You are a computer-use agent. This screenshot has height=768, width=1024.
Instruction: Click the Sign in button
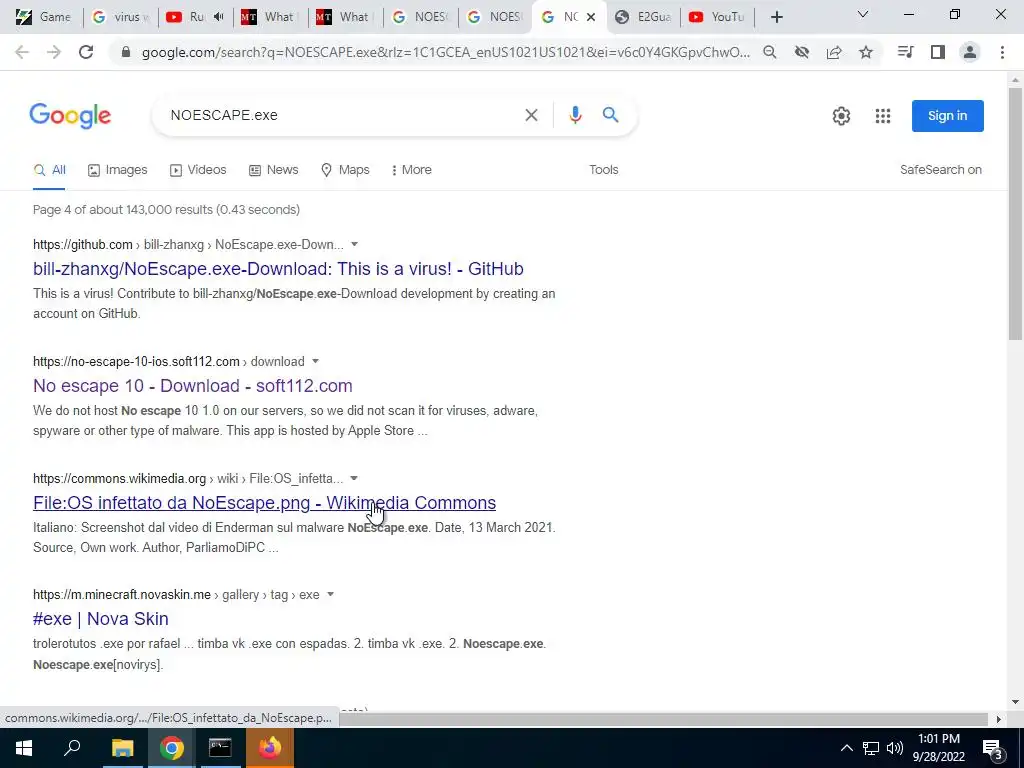coord(948,116)
